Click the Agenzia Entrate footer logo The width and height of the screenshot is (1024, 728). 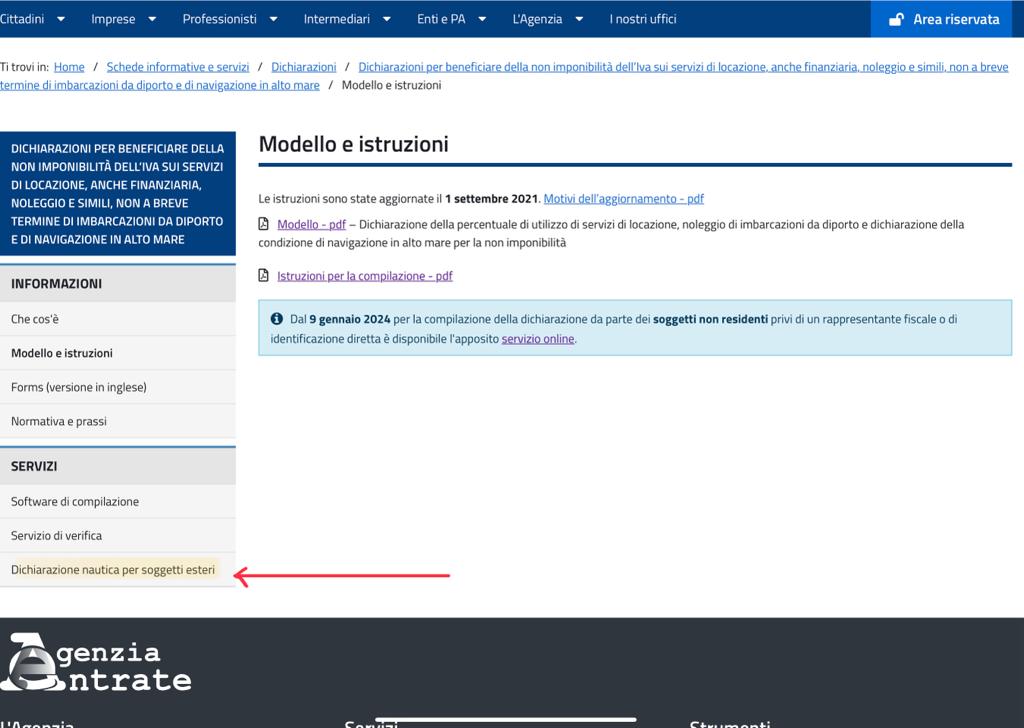[x=96, y=663]
